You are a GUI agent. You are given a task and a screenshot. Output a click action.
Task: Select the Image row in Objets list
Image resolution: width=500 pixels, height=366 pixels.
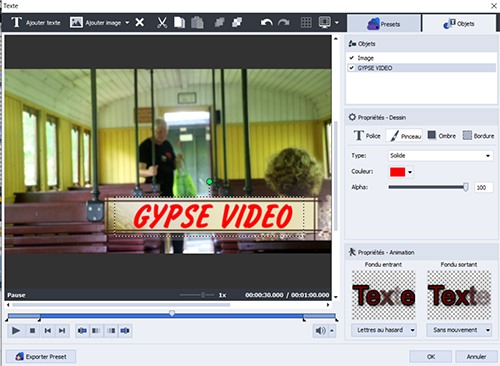coord(421,58)
